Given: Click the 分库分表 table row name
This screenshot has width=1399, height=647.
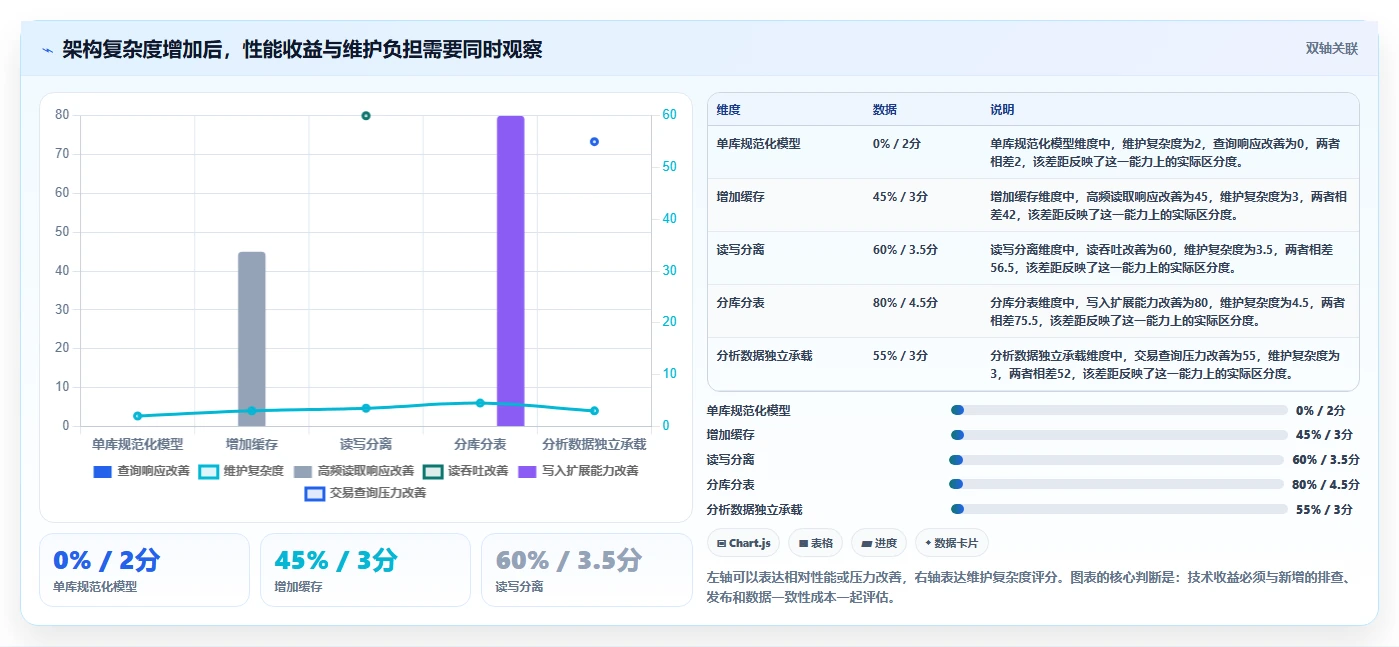Looking at the screenshot, I should (x=740, y=302).
